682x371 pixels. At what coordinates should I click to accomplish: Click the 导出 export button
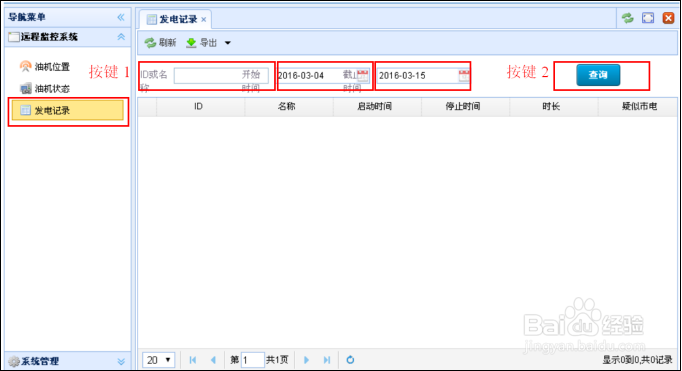[201, 43]
